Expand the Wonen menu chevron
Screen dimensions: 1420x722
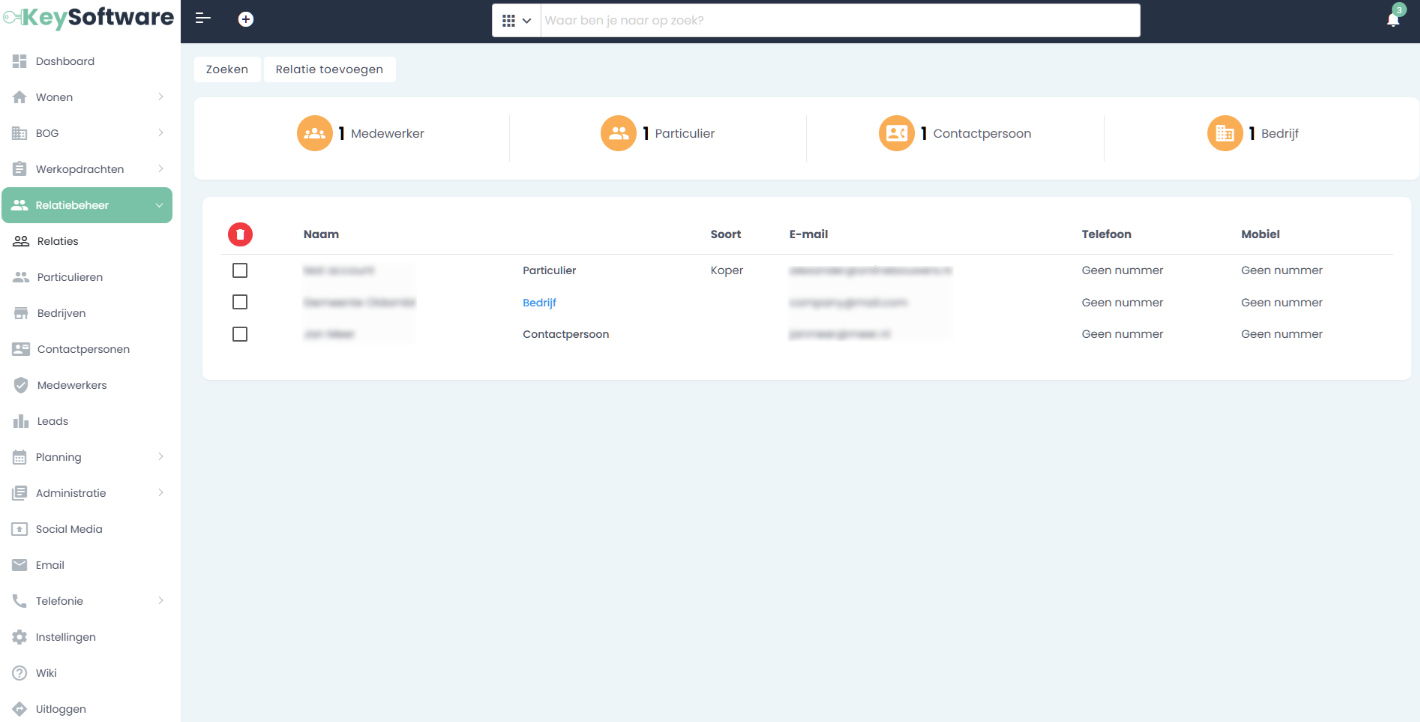[160, 97]
